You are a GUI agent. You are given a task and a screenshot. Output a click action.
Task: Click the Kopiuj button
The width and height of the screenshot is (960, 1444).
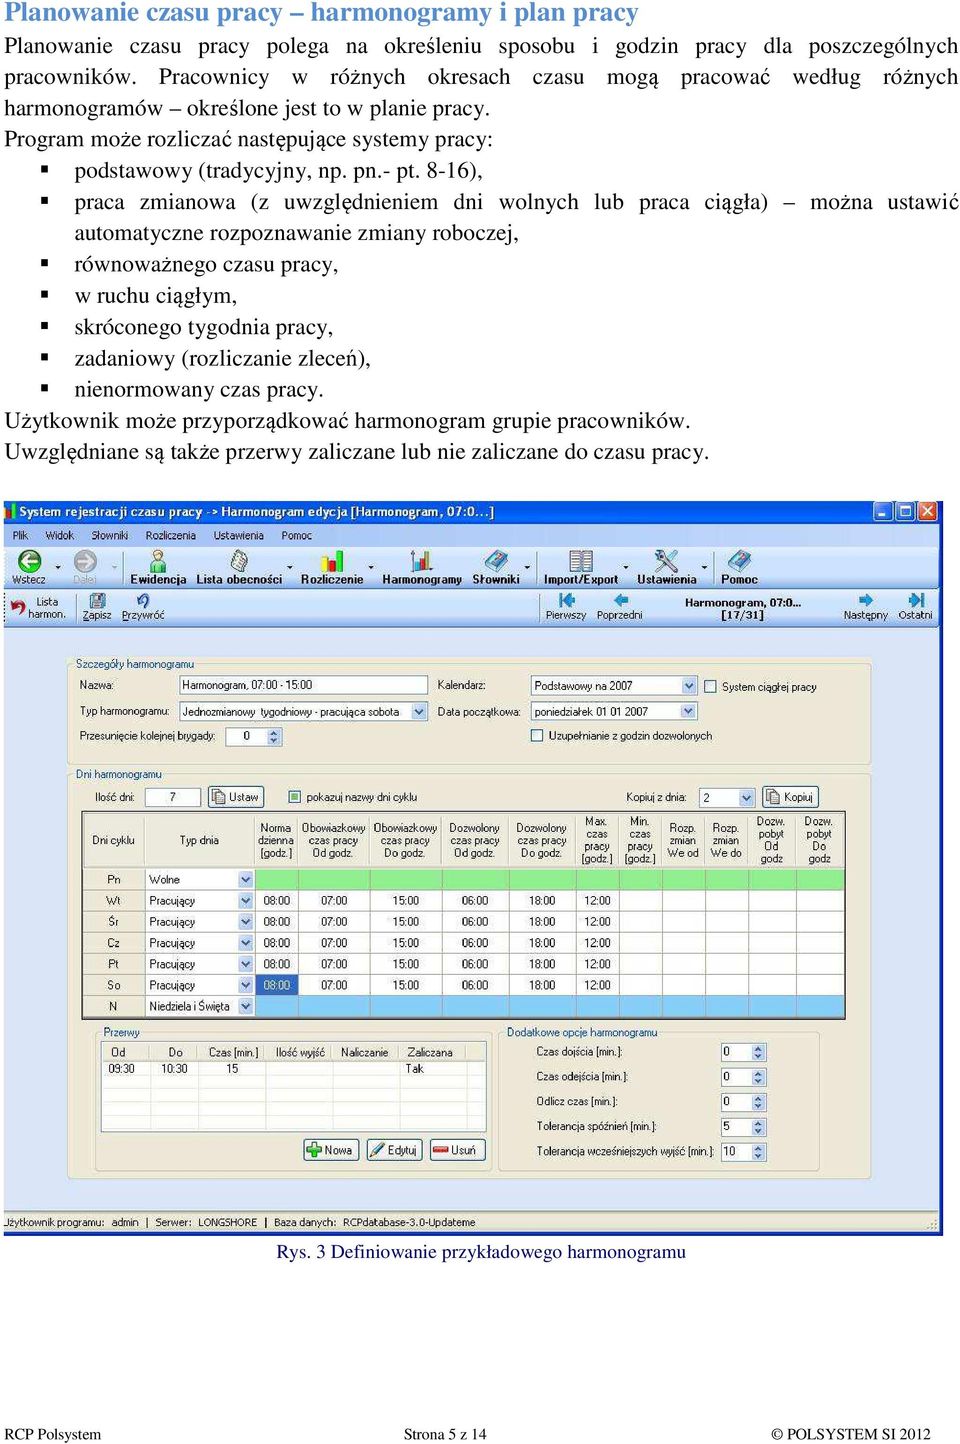(x=790, y=797)
